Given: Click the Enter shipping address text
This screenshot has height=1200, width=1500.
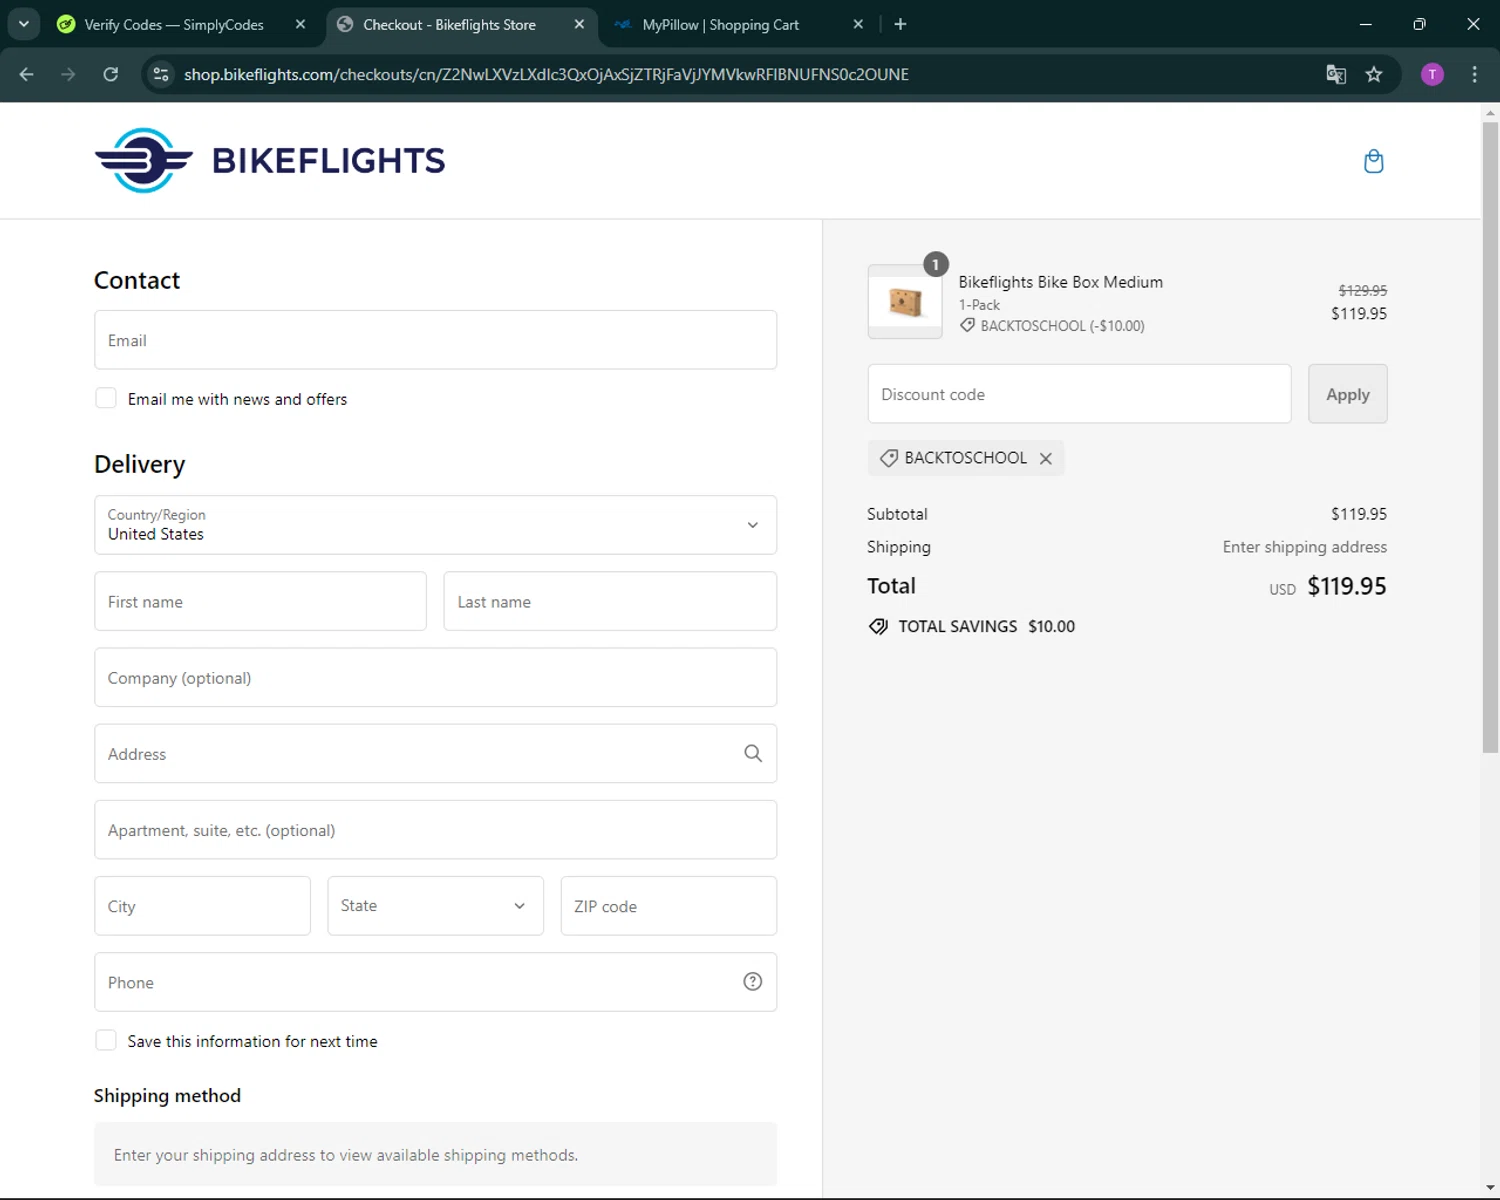Looking at the screenshot, I should [1304, 547].
